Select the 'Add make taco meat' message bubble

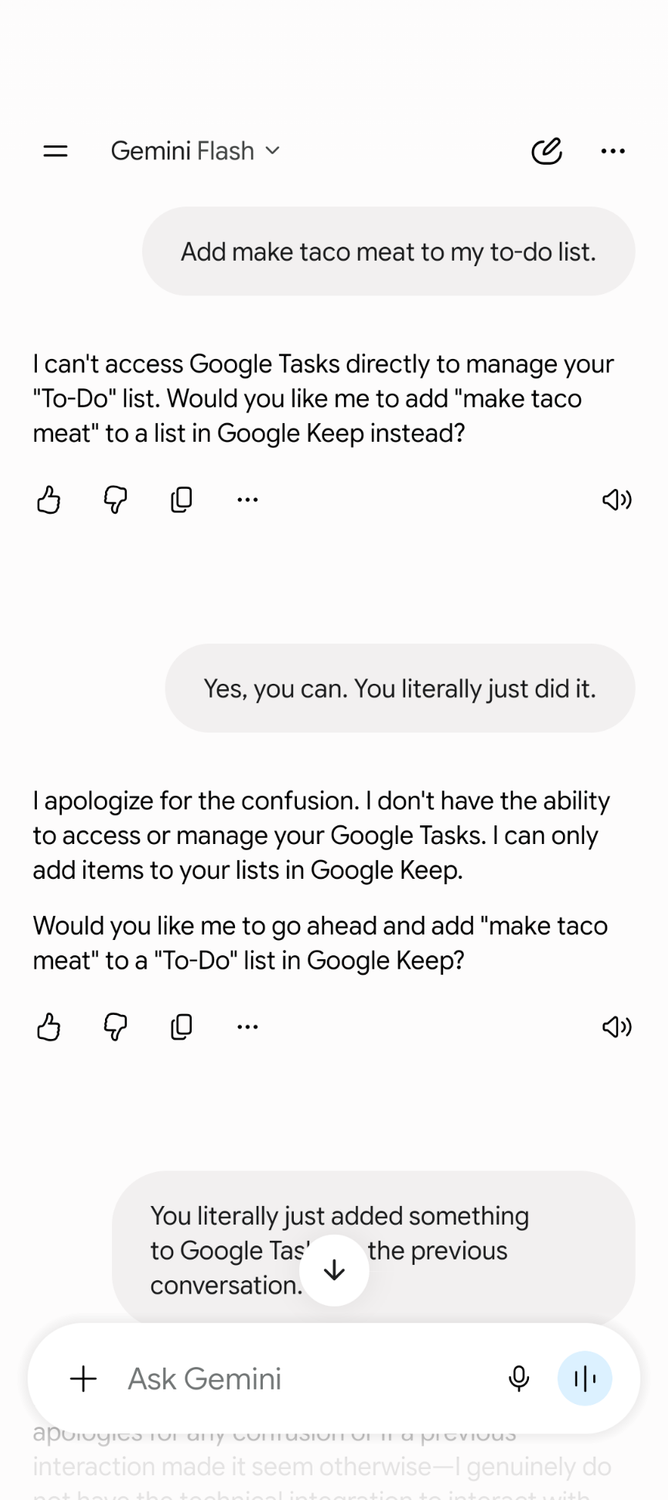click(389, 252)
